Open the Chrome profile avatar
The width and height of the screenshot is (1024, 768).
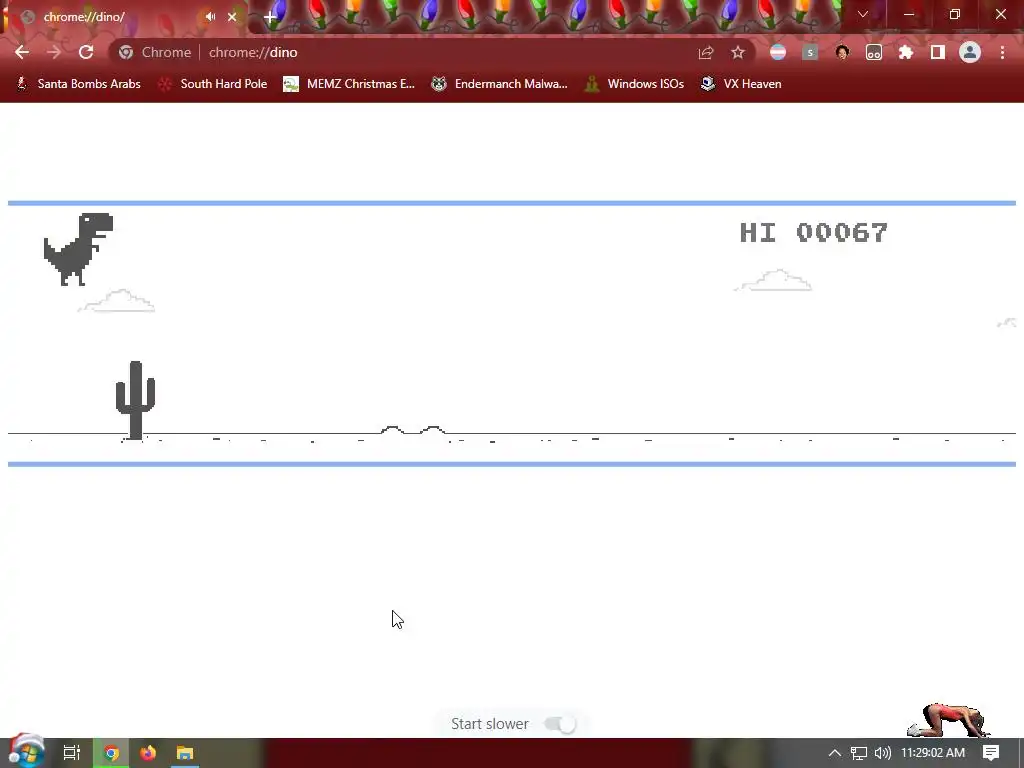(970, 52)
